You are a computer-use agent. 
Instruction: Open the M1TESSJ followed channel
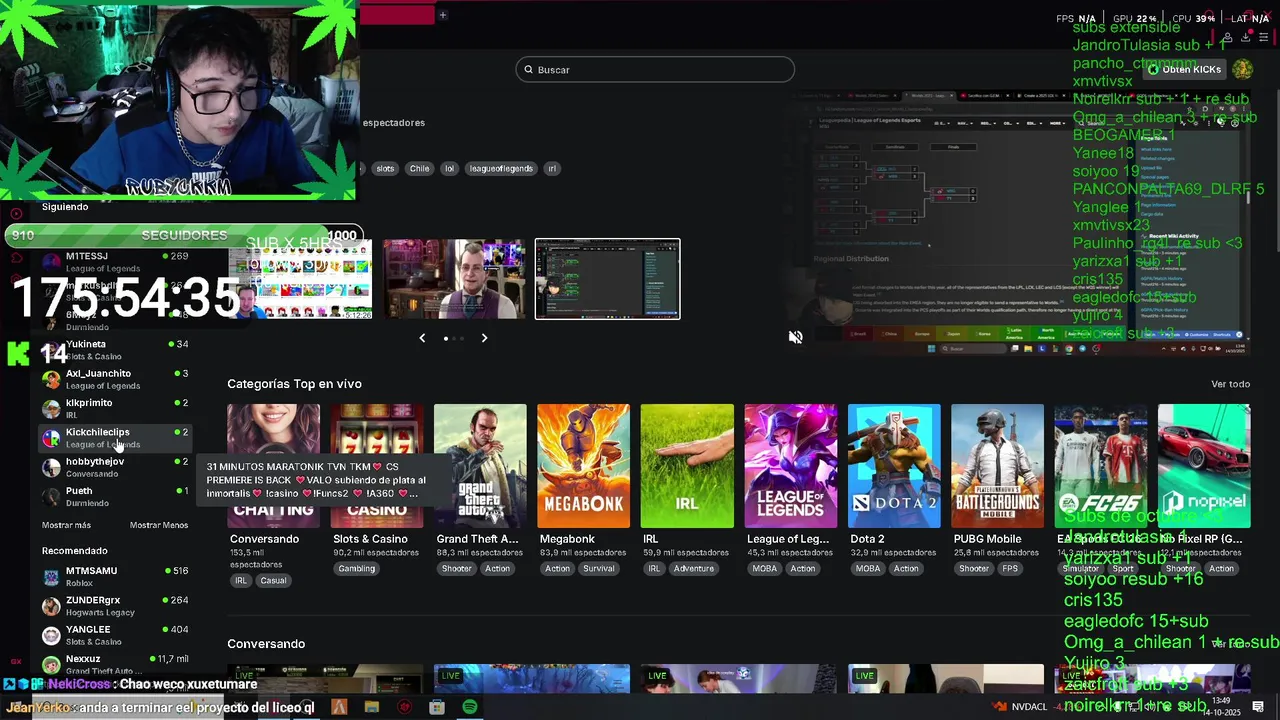[115, 262]
